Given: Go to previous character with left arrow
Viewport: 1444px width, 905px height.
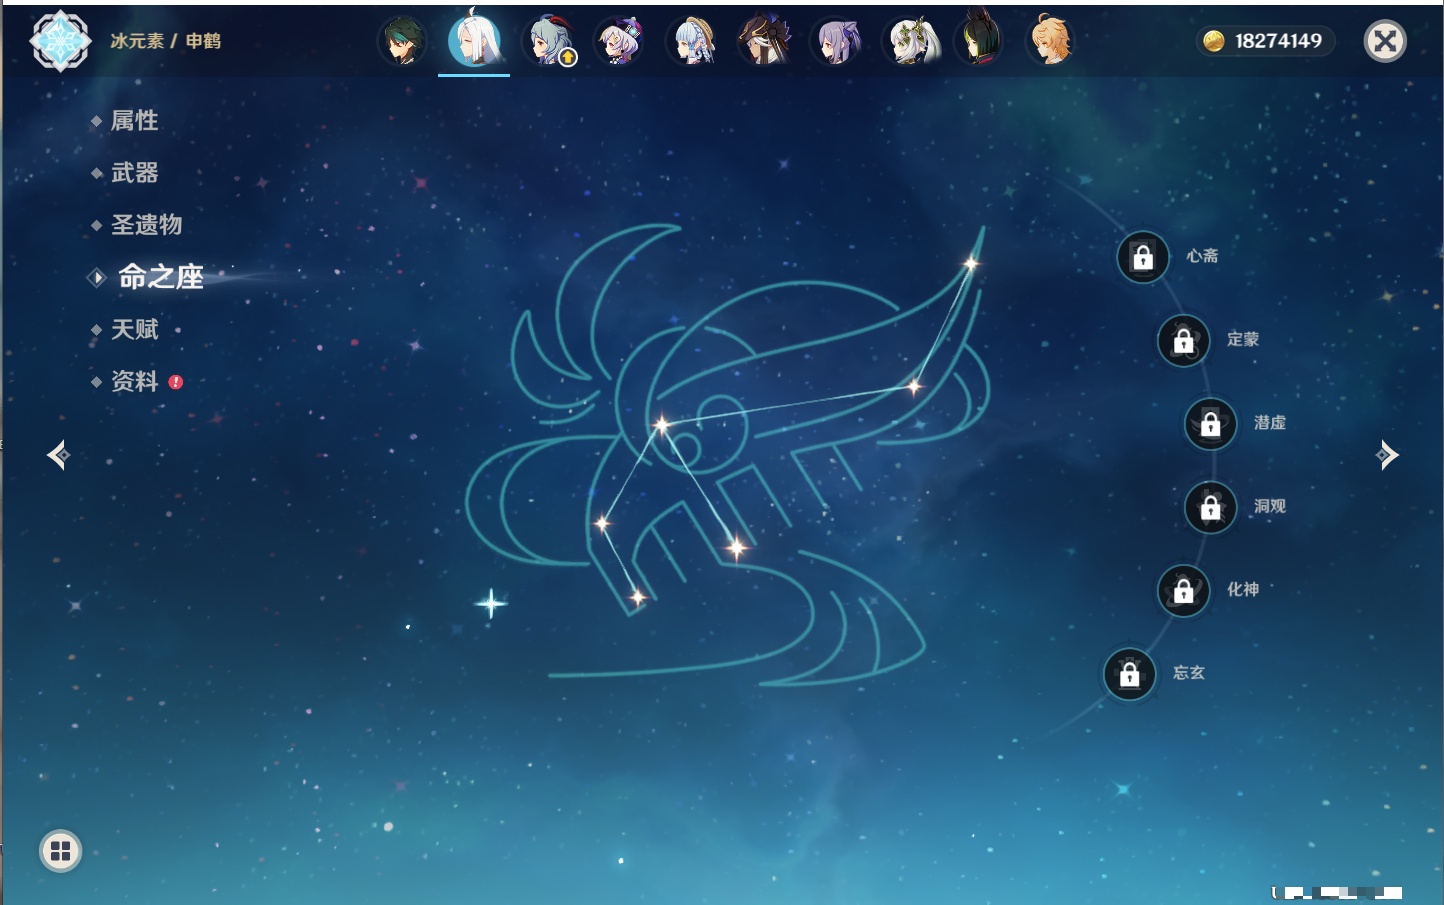Looking at the screenshot, I should 58,455.
